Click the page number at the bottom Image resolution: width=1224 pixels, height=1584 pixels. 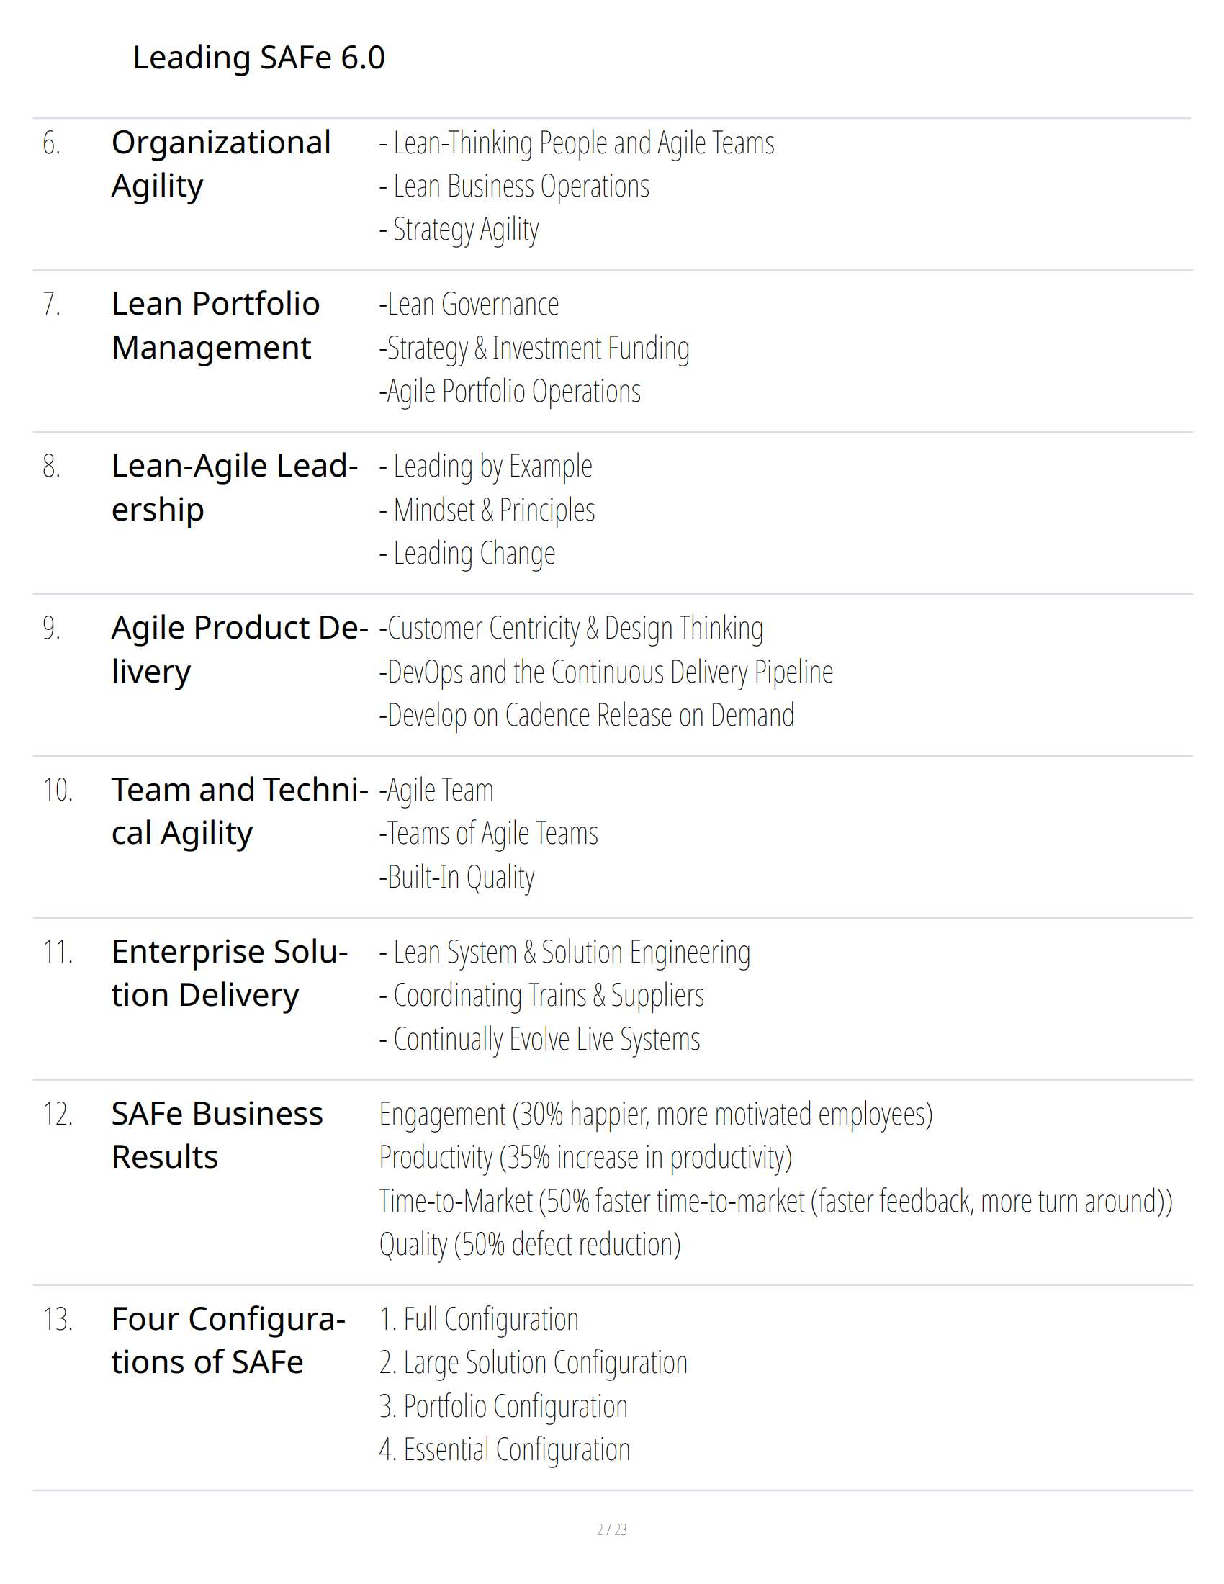(x=611, y=1529)
